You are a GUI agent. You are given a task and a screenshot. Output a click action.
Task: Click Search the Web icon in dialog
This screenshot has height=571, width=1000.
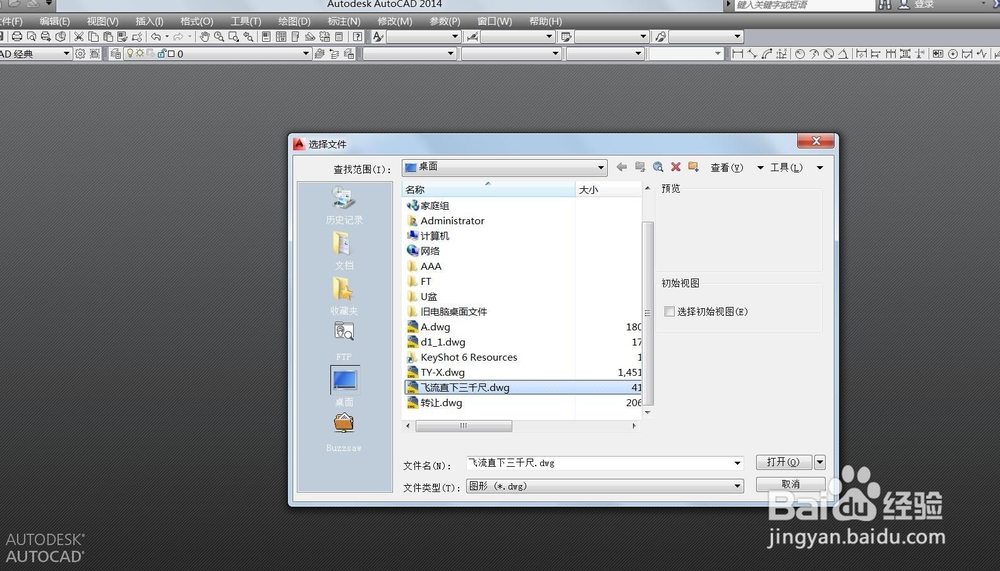658,167
